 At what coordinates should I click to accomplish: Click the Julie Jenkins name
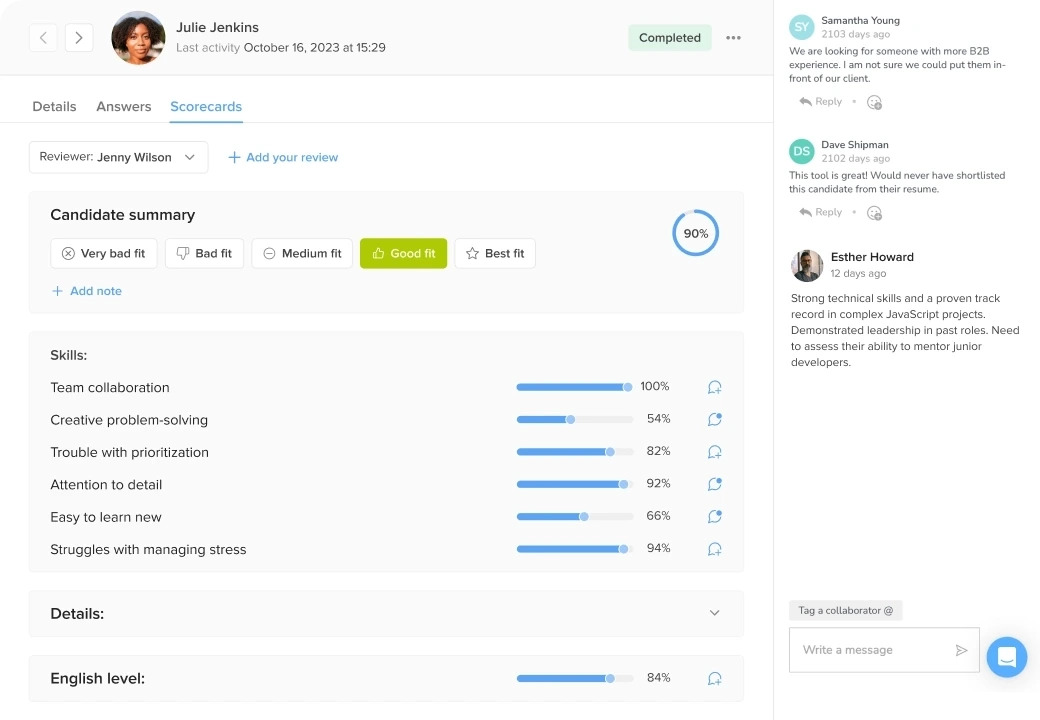coord(218,27)
